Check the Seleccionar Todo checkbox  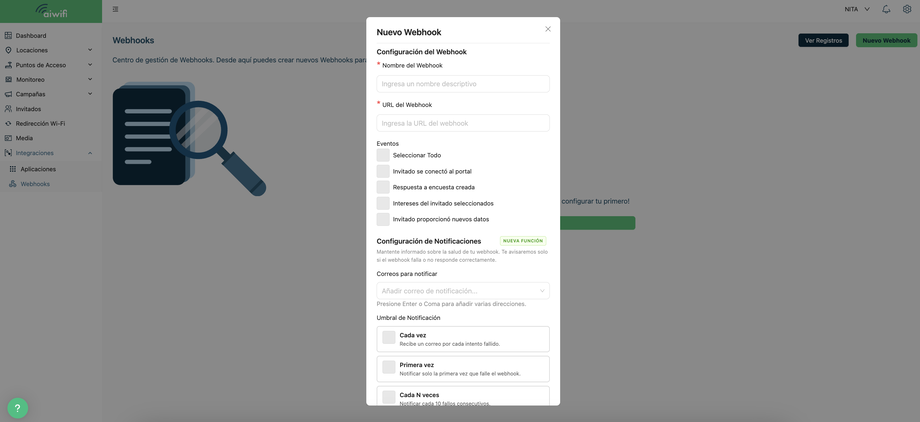383,155
